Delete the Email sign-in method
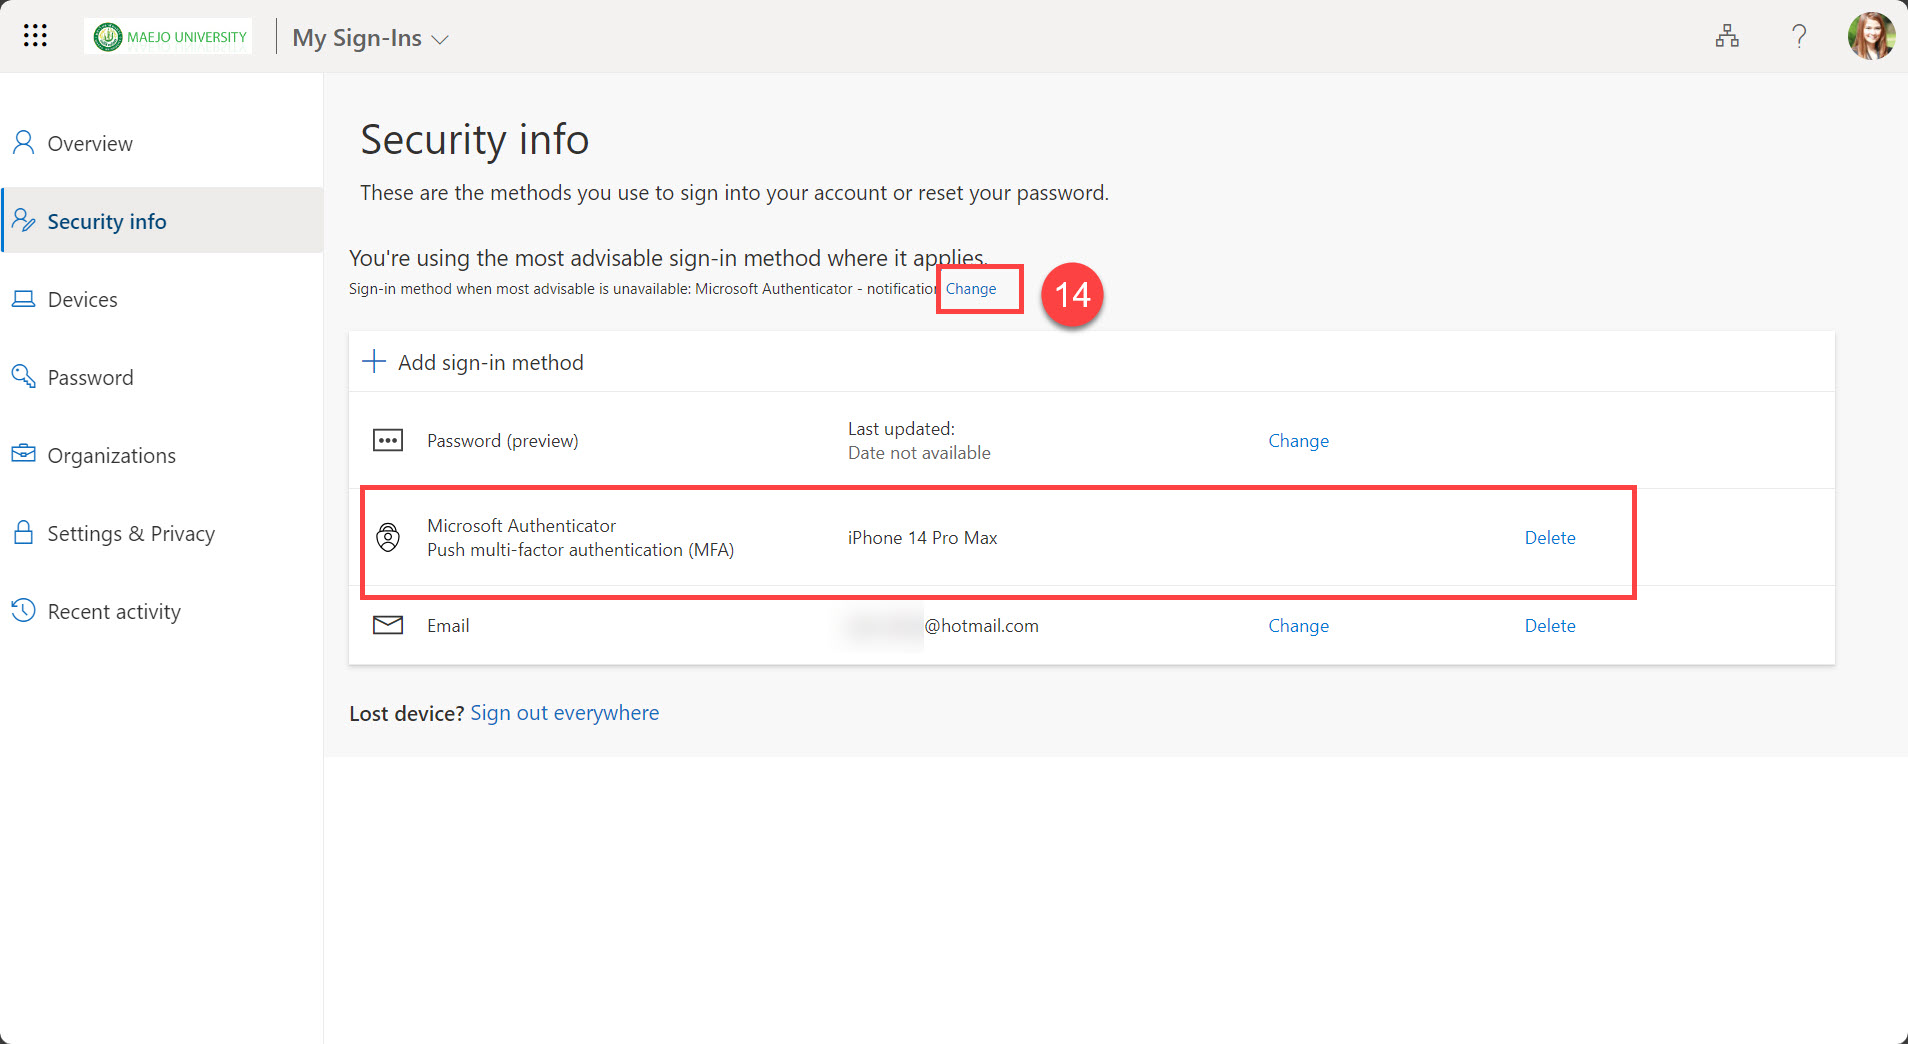The height and width of the screenshot is (1044, 1908). tap(1549, 626)
